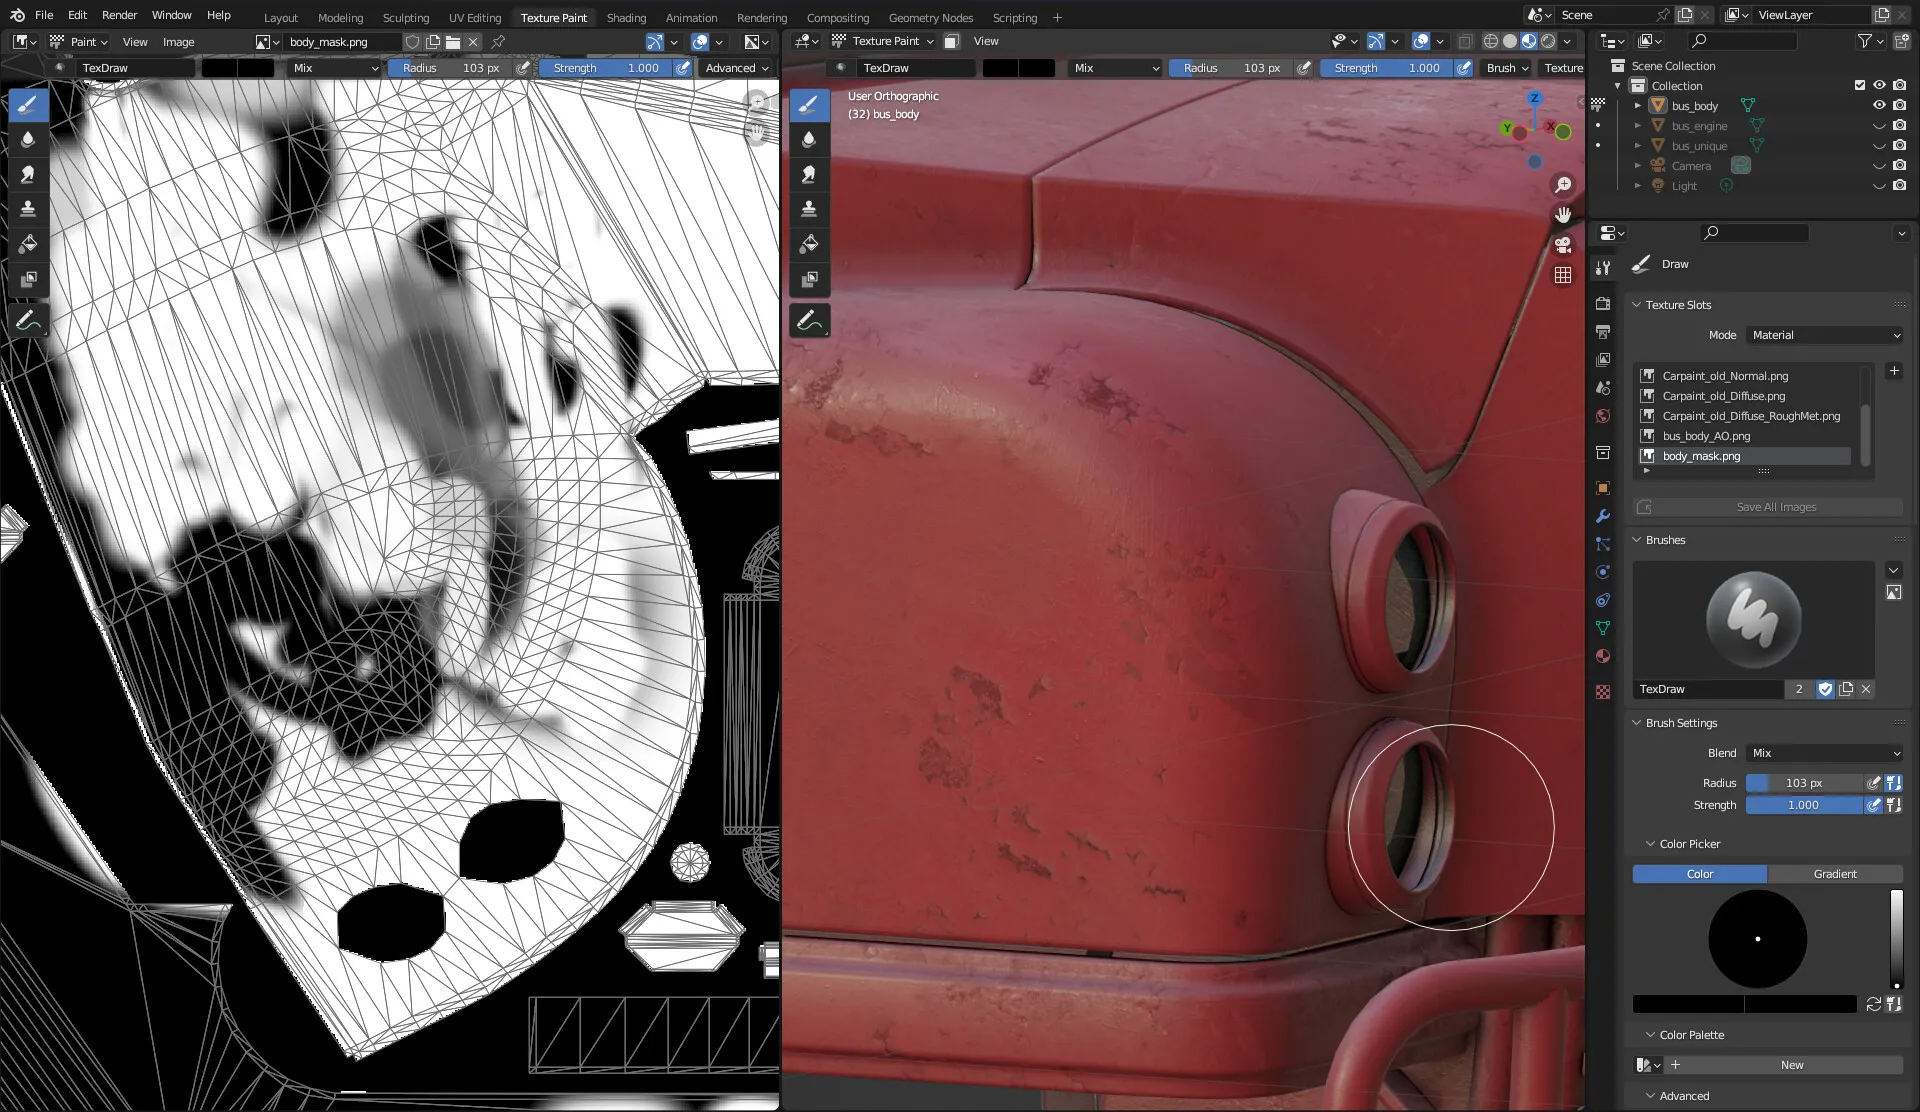Image resolution: width=1920 pixels, height=1112 pixels.
Task: Select the Soften tool in image editor
Action: click(28, 139)
